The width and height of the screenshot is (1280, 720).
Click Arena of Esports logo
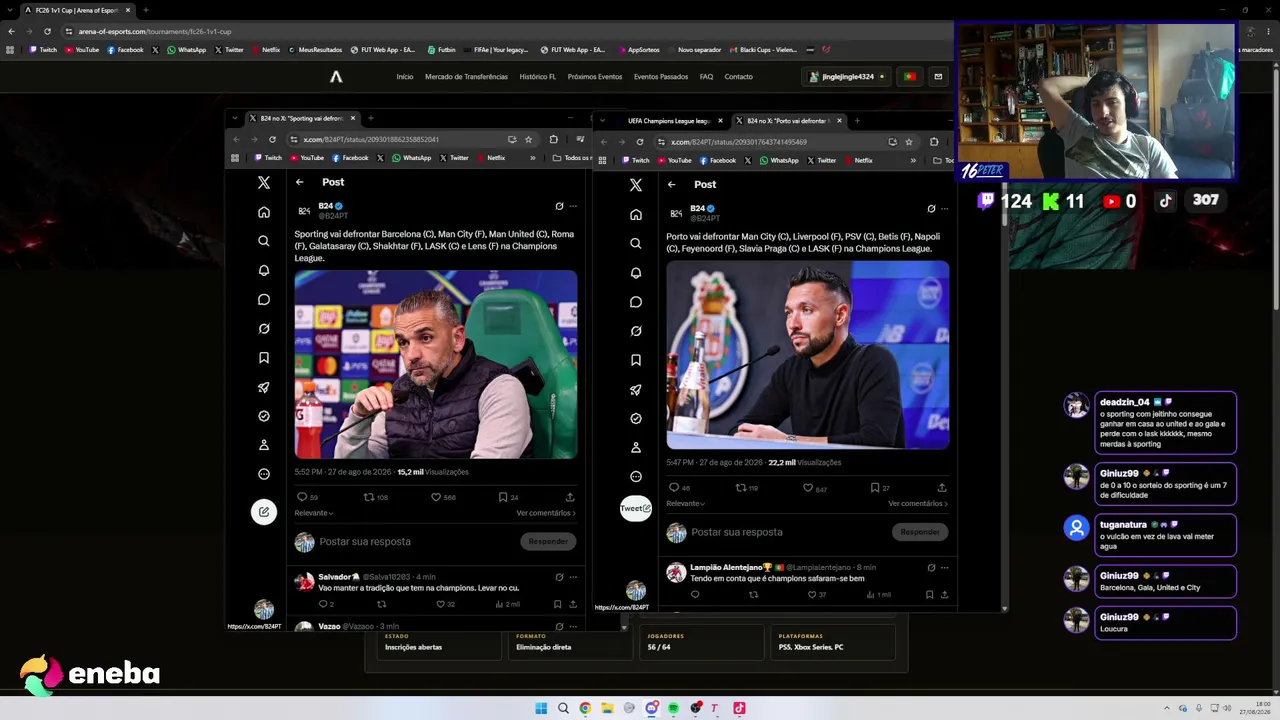tap(336, 77)
